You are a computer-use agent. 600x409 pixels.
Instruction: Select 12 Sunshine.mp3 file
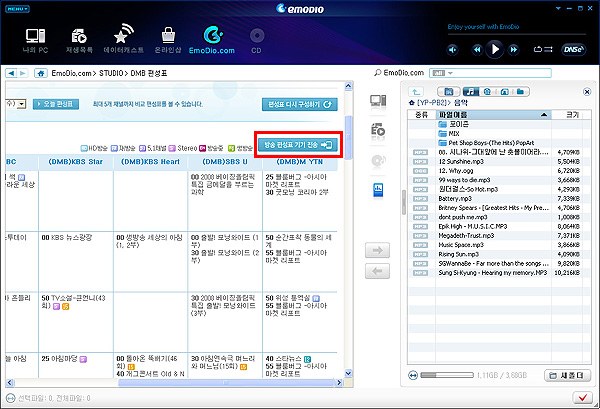tap(461, 161)
